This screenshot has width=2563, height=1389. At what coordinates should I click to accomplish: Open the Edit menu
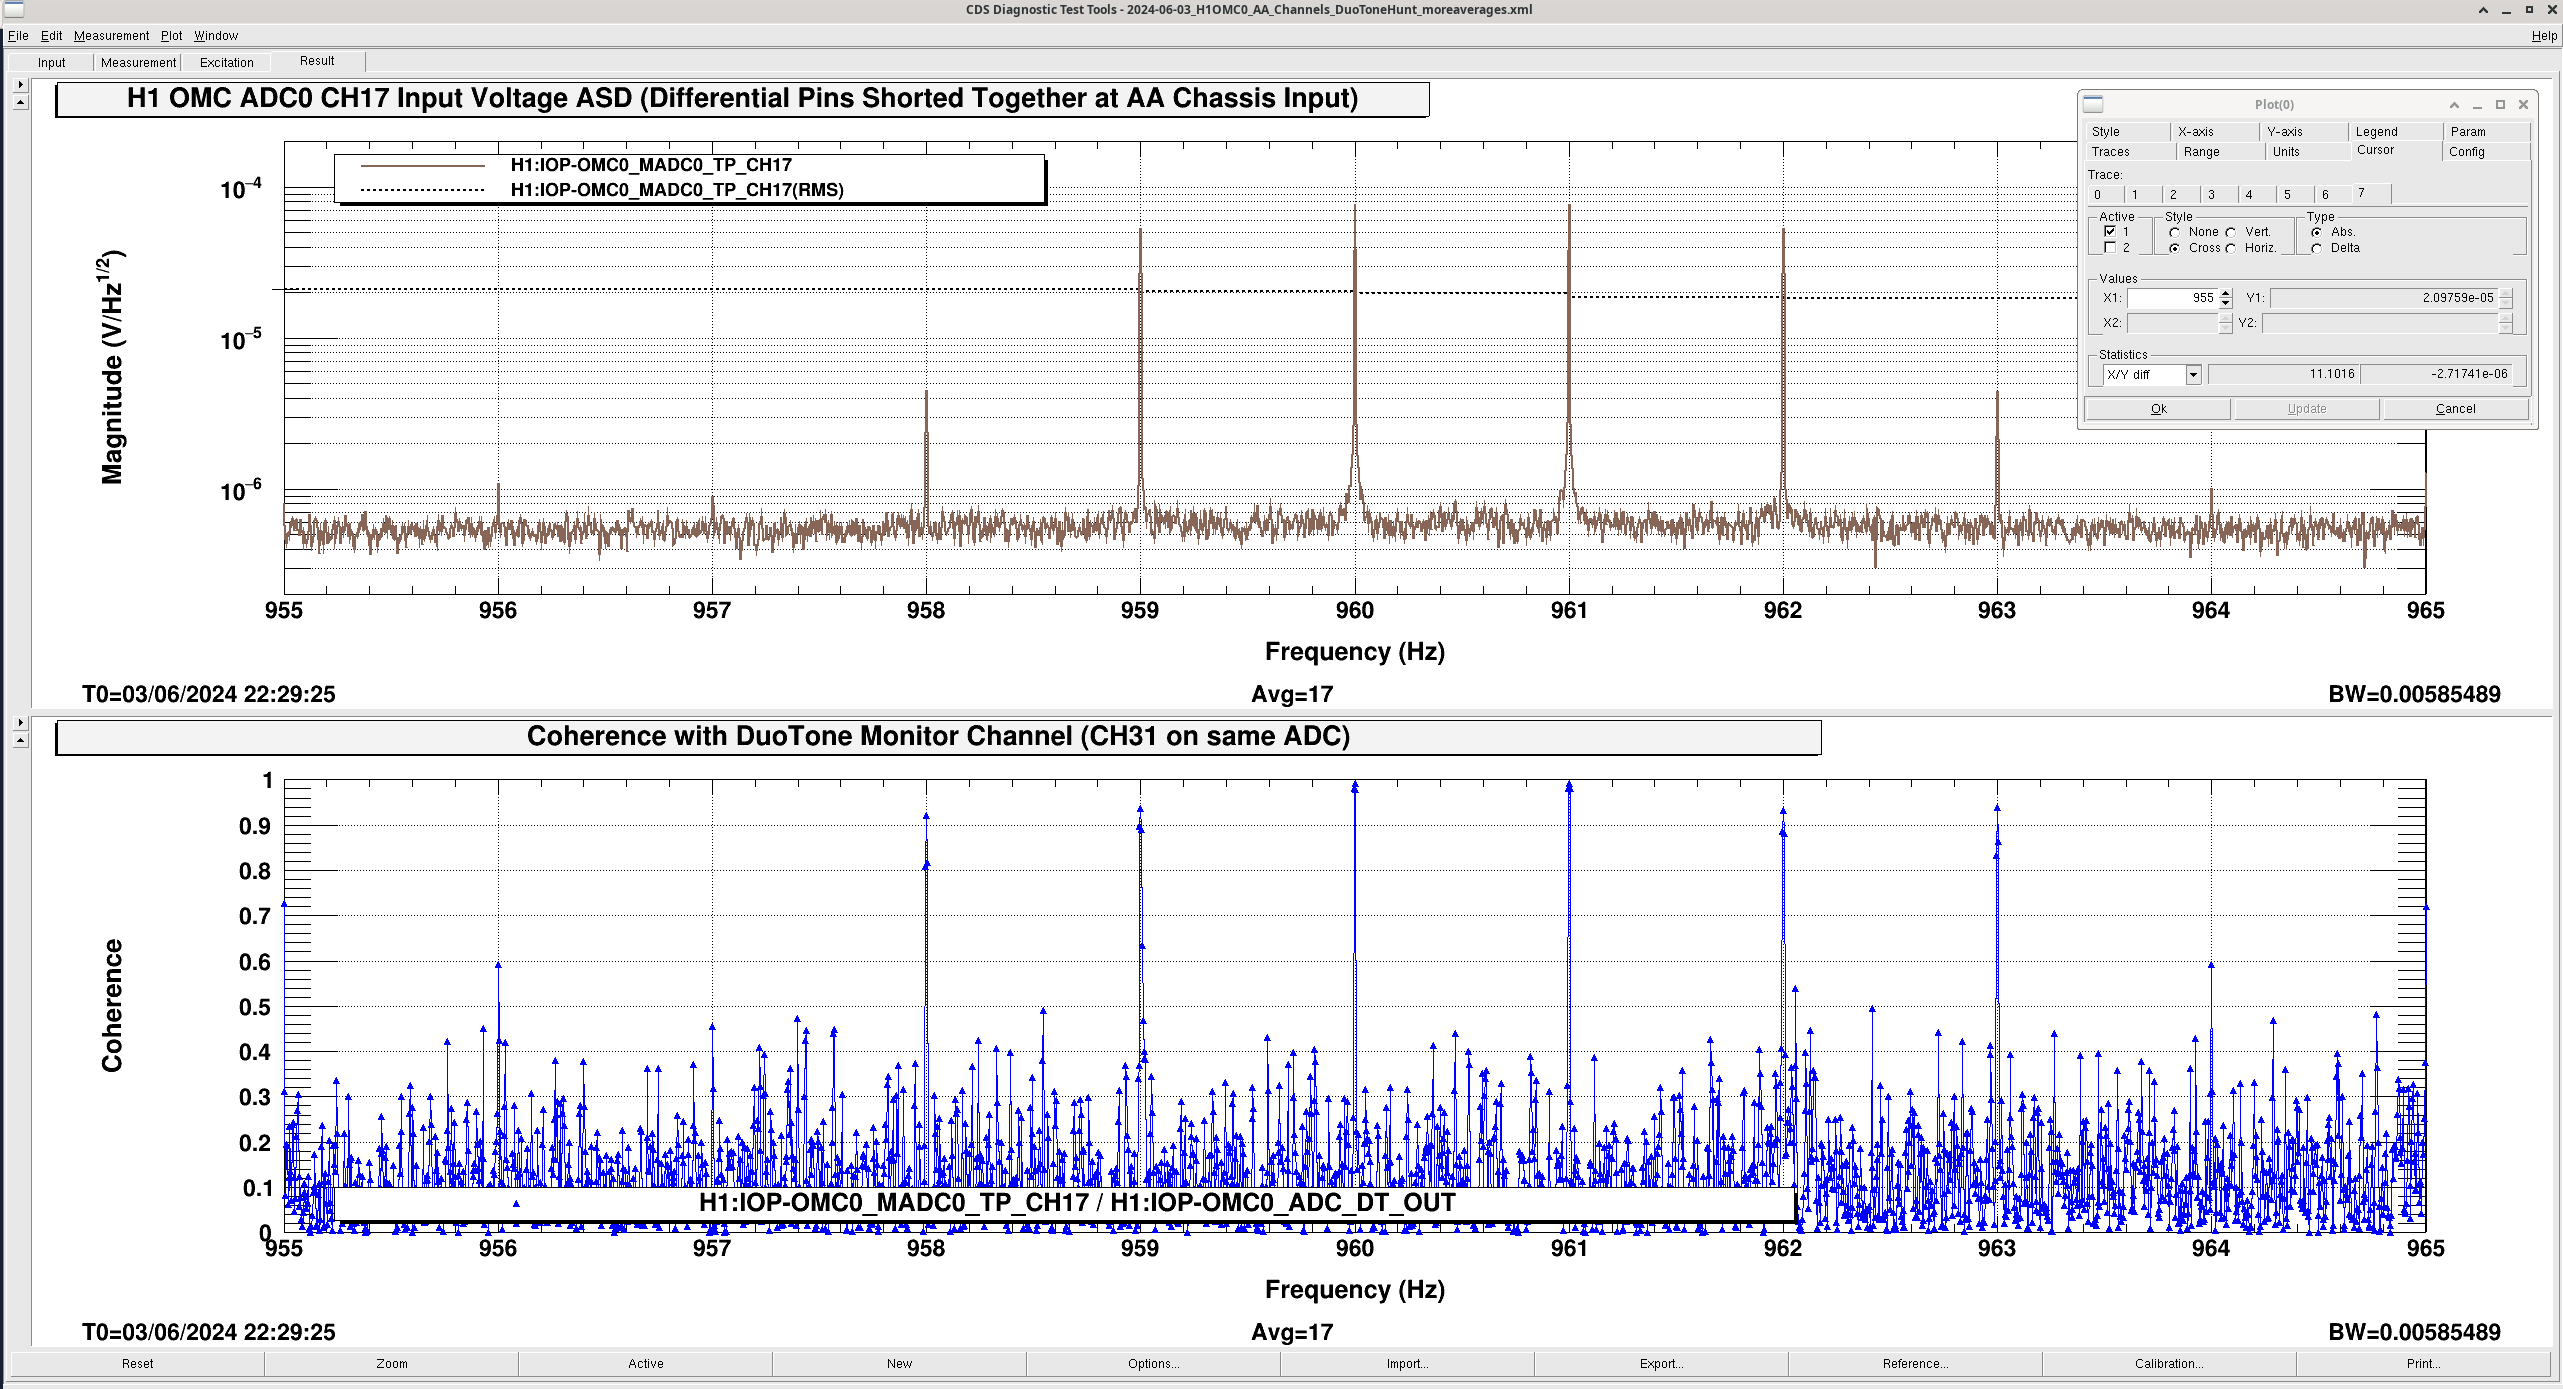click(x=51, y=36)
